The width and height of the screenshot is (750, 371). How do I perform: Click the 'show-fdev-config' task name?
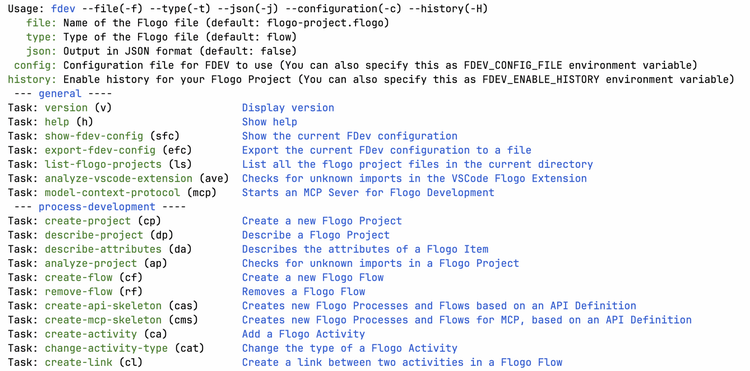coord(94,136)
